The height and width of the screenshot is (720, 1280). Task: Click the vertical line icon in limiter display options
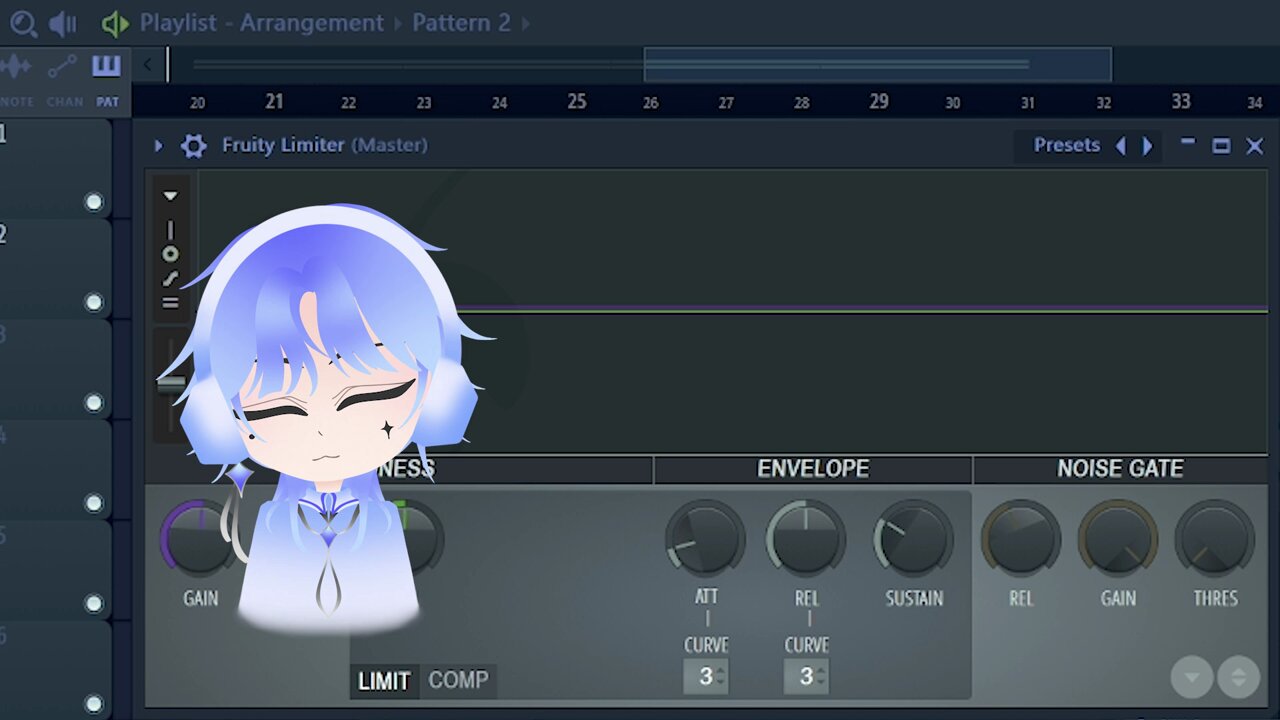[x=170, y=230]
